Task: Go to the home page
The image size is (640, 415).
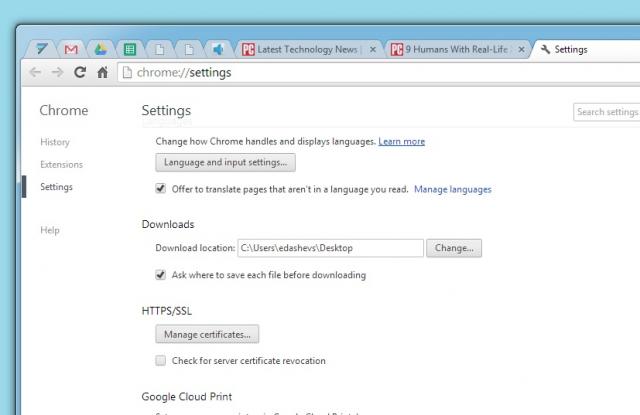Action: tap(102, 72)
